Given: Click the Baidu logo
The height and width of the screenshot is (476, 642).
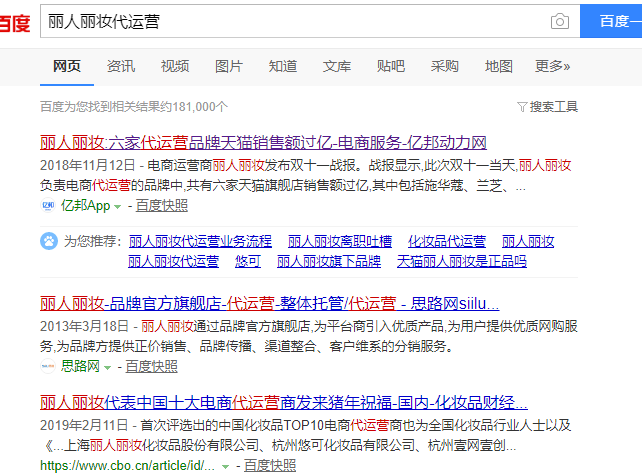Looking at the screenshot, I should coord(15,23).
